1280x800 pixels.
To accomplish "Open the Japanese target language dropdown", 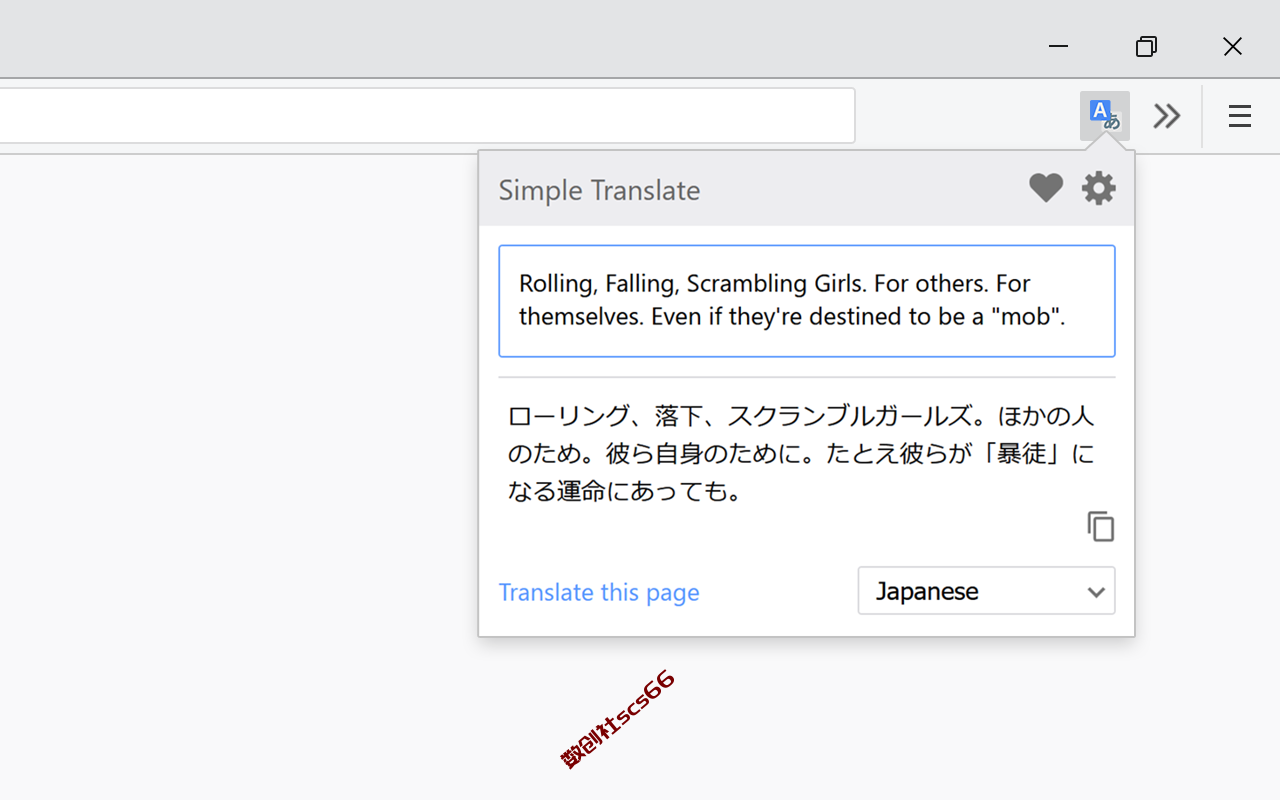I will coord(986,591).
